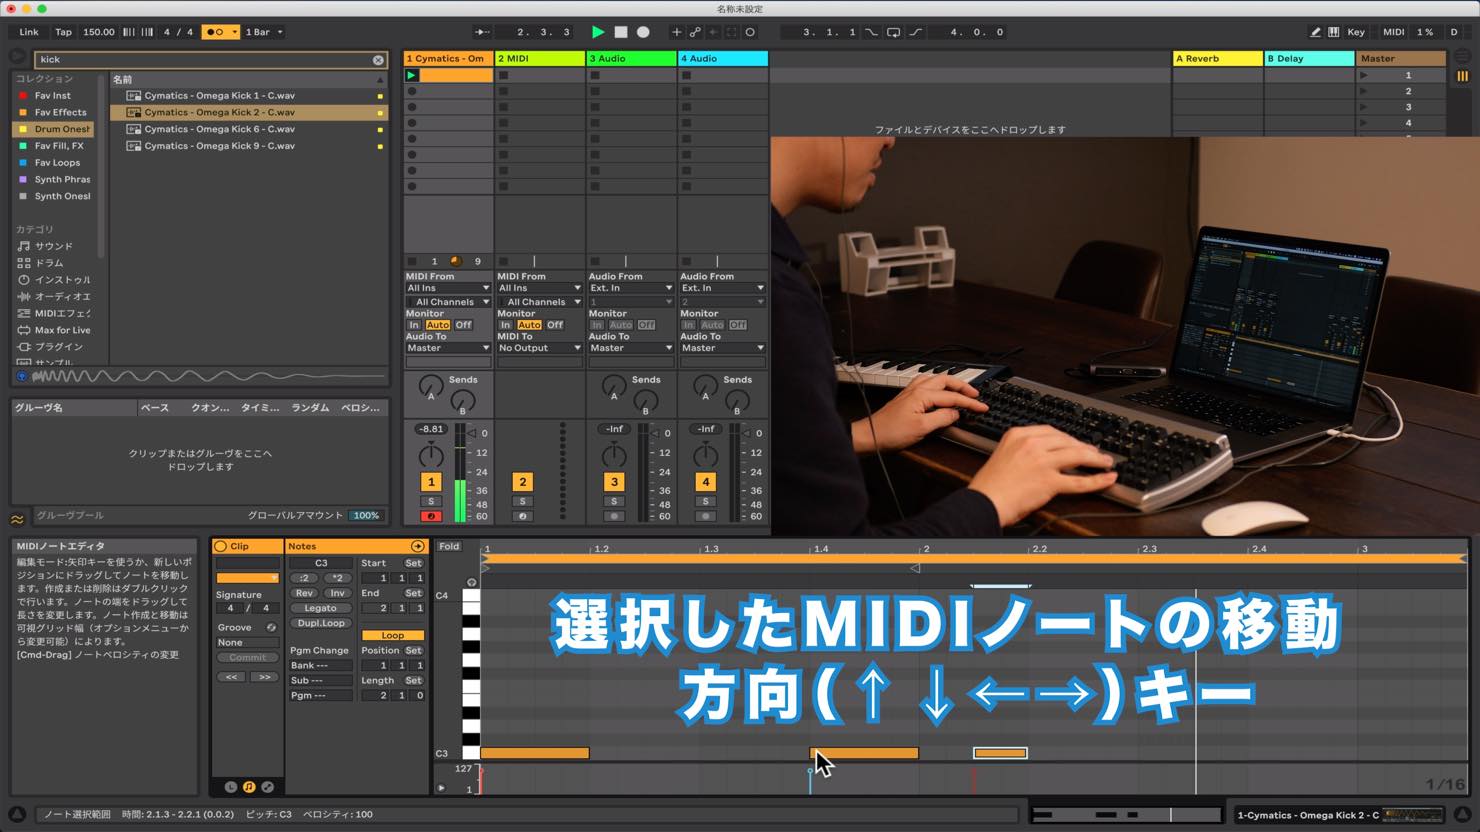Click the Dupl.Loop button

click(x=321, y=623)
